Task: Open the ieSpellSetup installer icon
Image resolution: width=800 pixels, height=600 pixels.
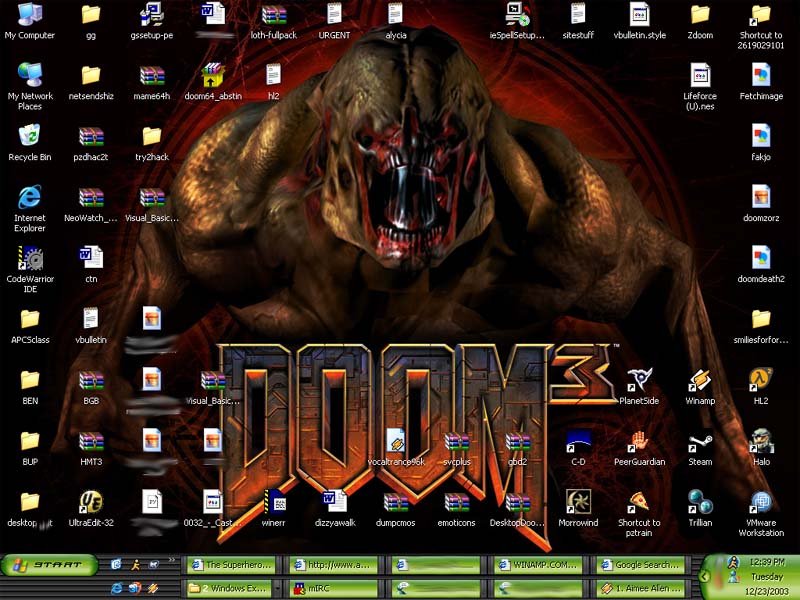Action: (517, 21)
